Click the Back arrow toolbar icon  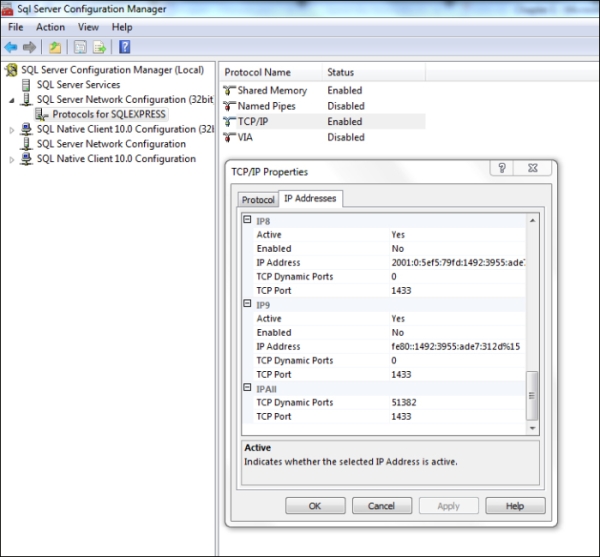pyautogui.click(x=11, y=46)
